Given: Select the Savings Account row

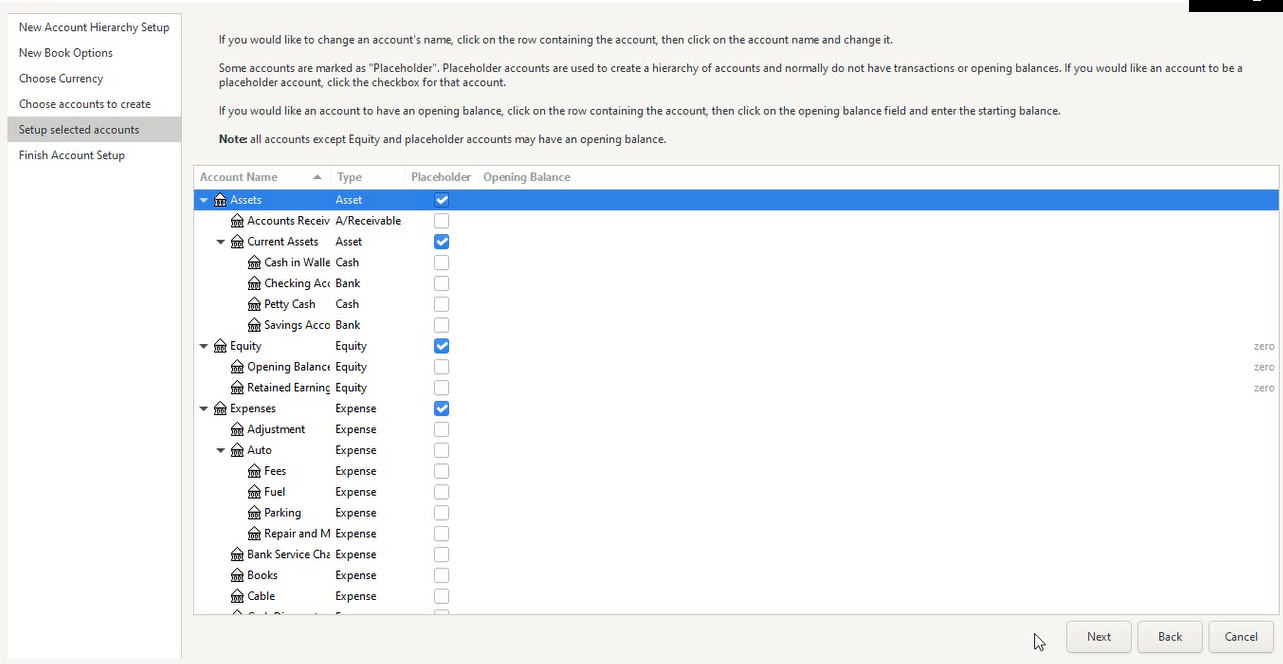Looking at the screenshot, I should point(297,325).
